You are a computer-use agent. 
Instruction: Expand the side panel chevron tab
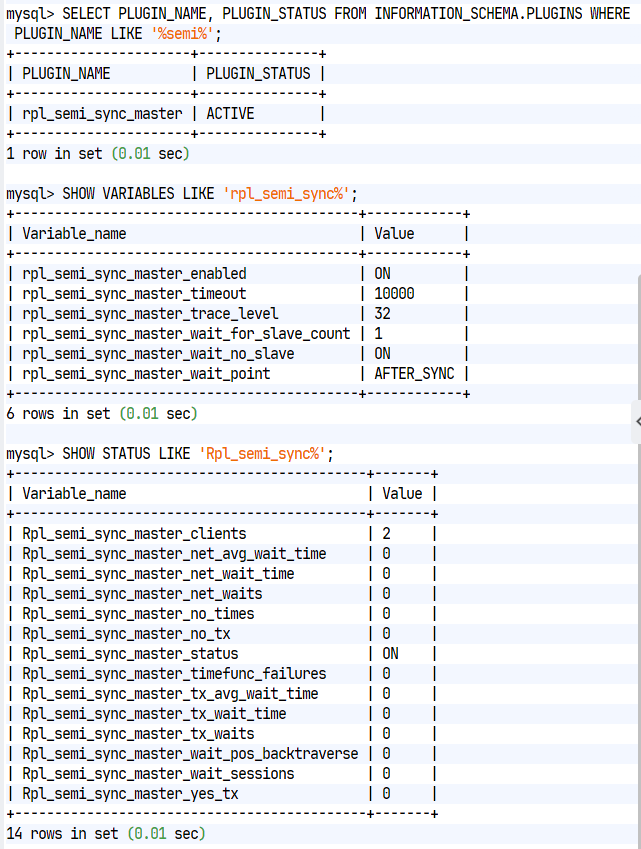[x=637, y=422]
